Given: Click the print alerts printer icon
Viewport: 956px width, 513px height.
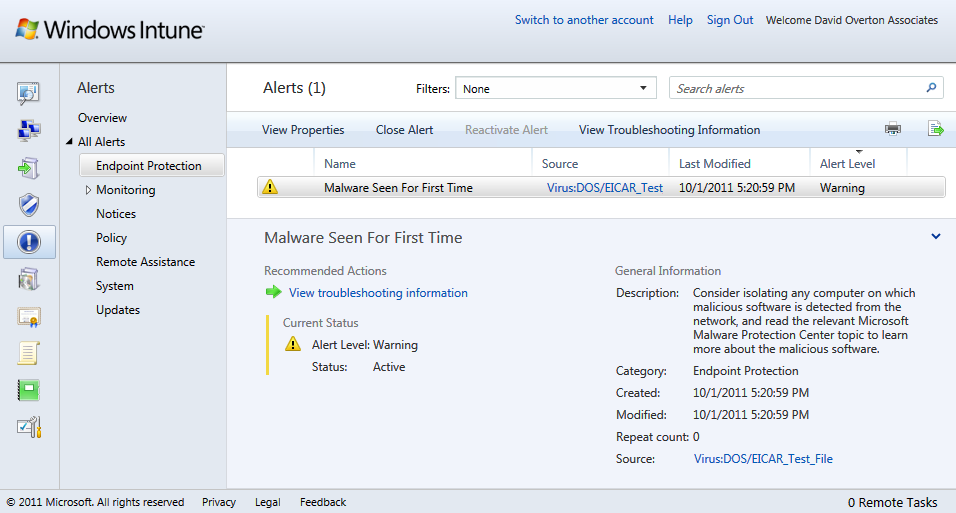Looking at the screenshot, I should click(893, 129).
